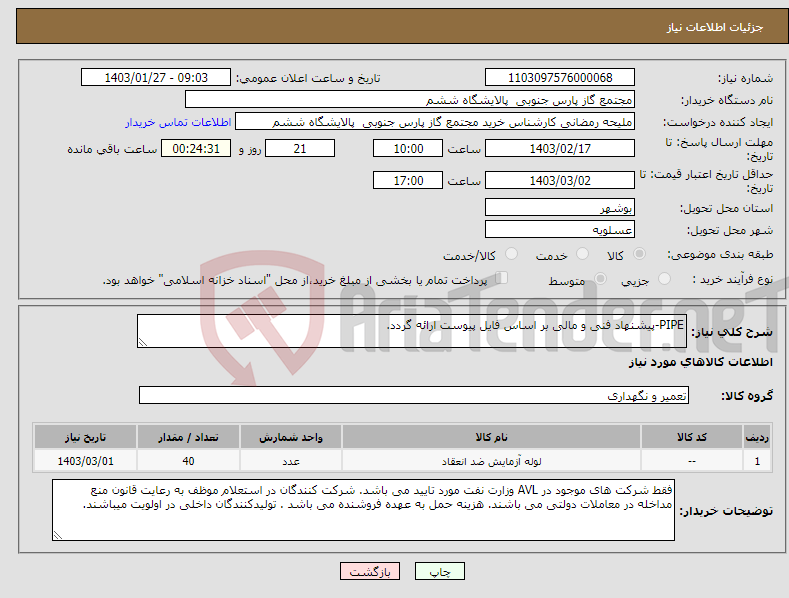
Task: Click the نوع فرآیند خرید label
Action: (x=733, y=279)
